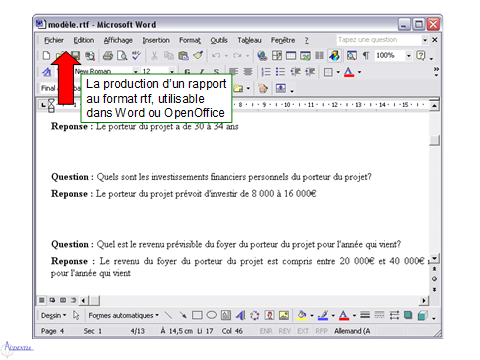Open the Insertion menu

coord(156,40)
